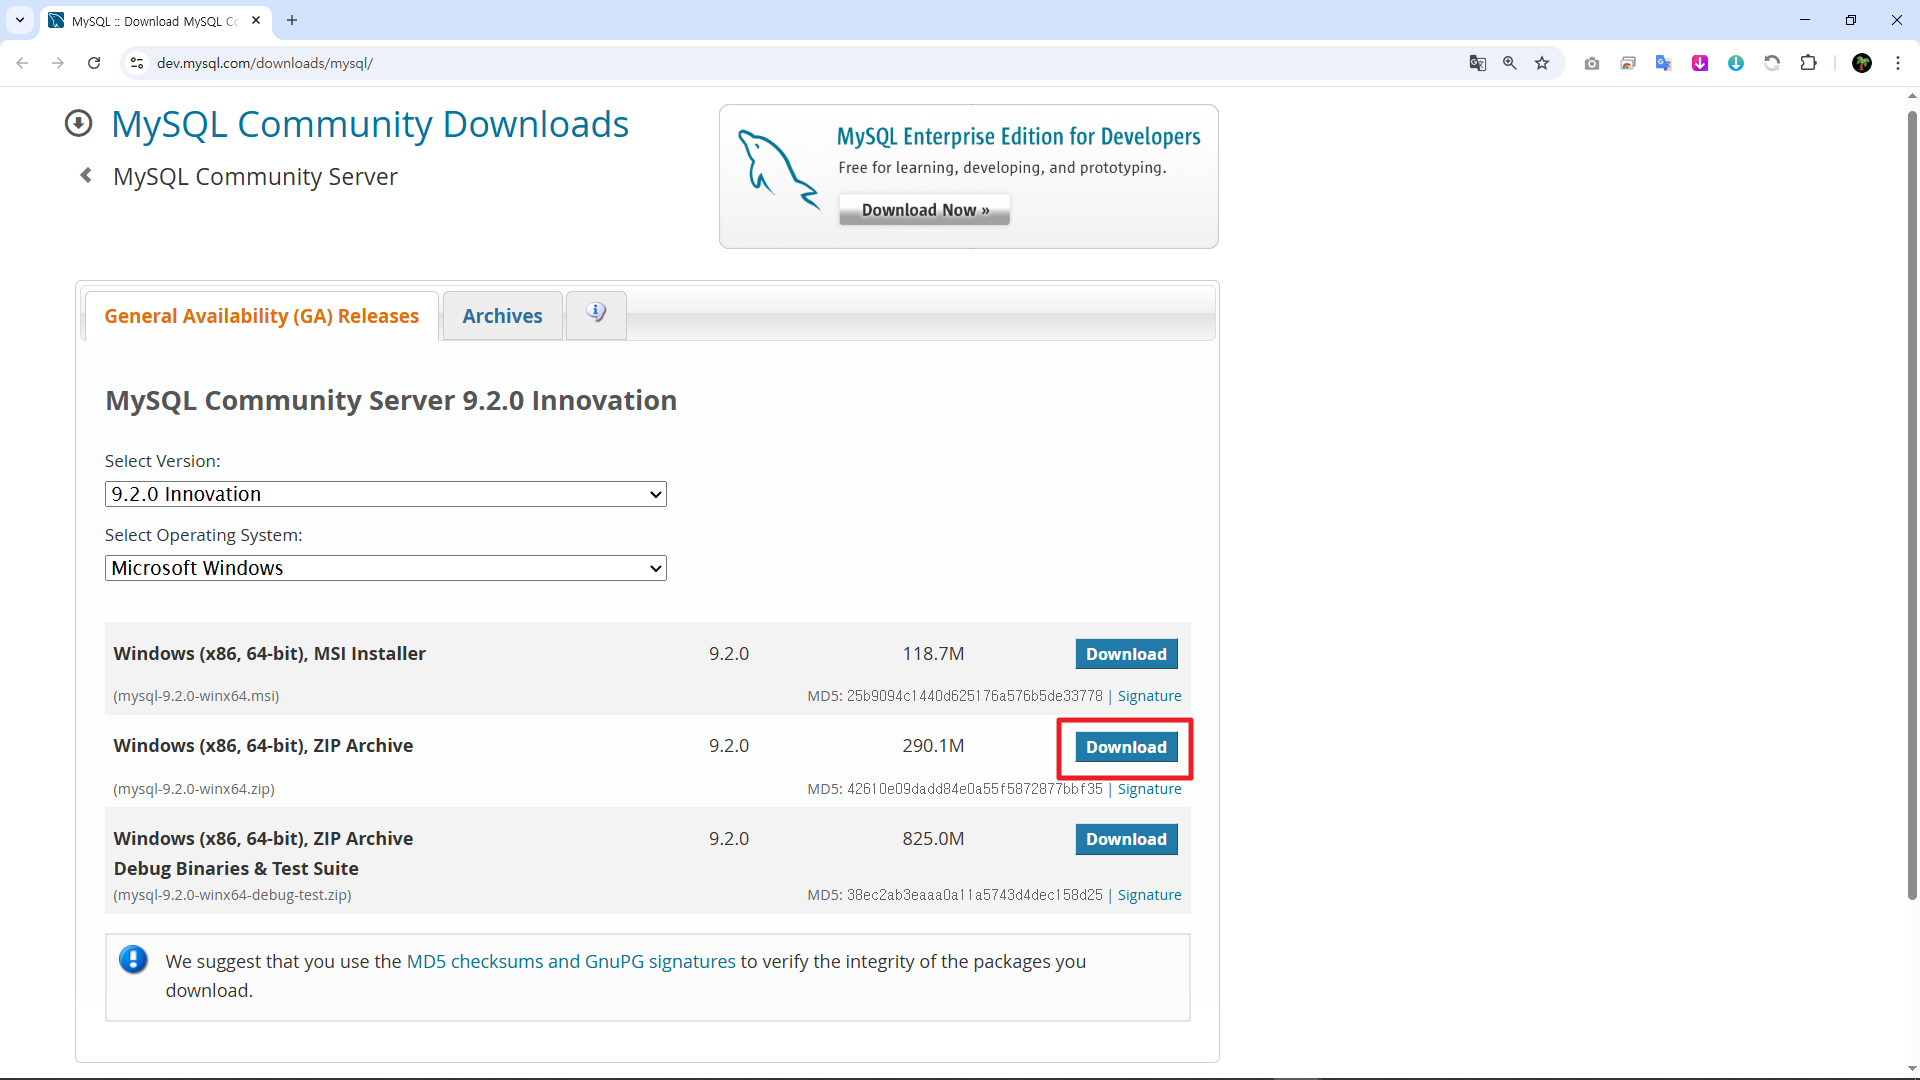This screenshot has width=1920, height=1080.
Task: Reload the current page
Action: [94, 63]
